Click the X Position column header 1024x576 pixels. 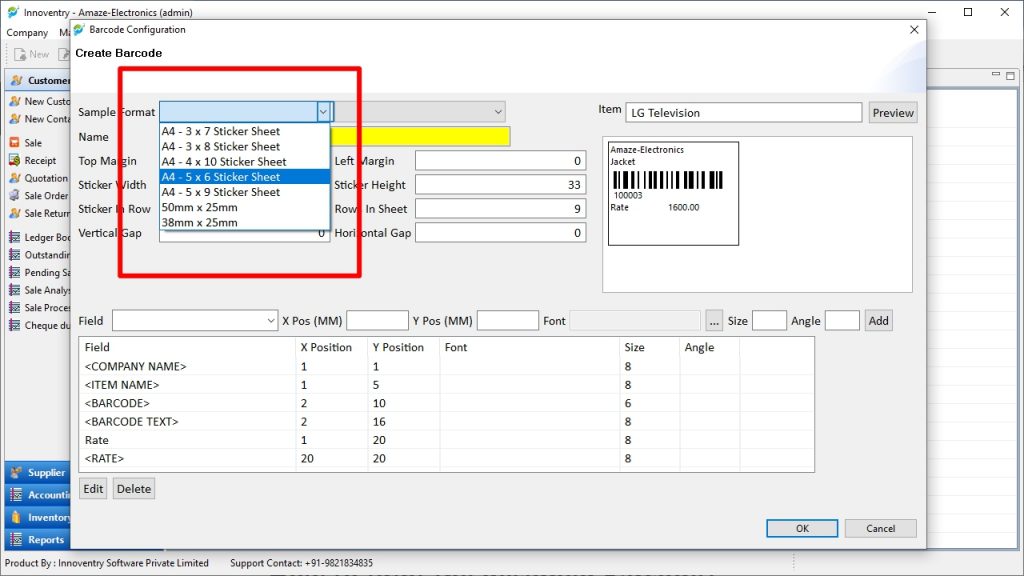(332, 347)
